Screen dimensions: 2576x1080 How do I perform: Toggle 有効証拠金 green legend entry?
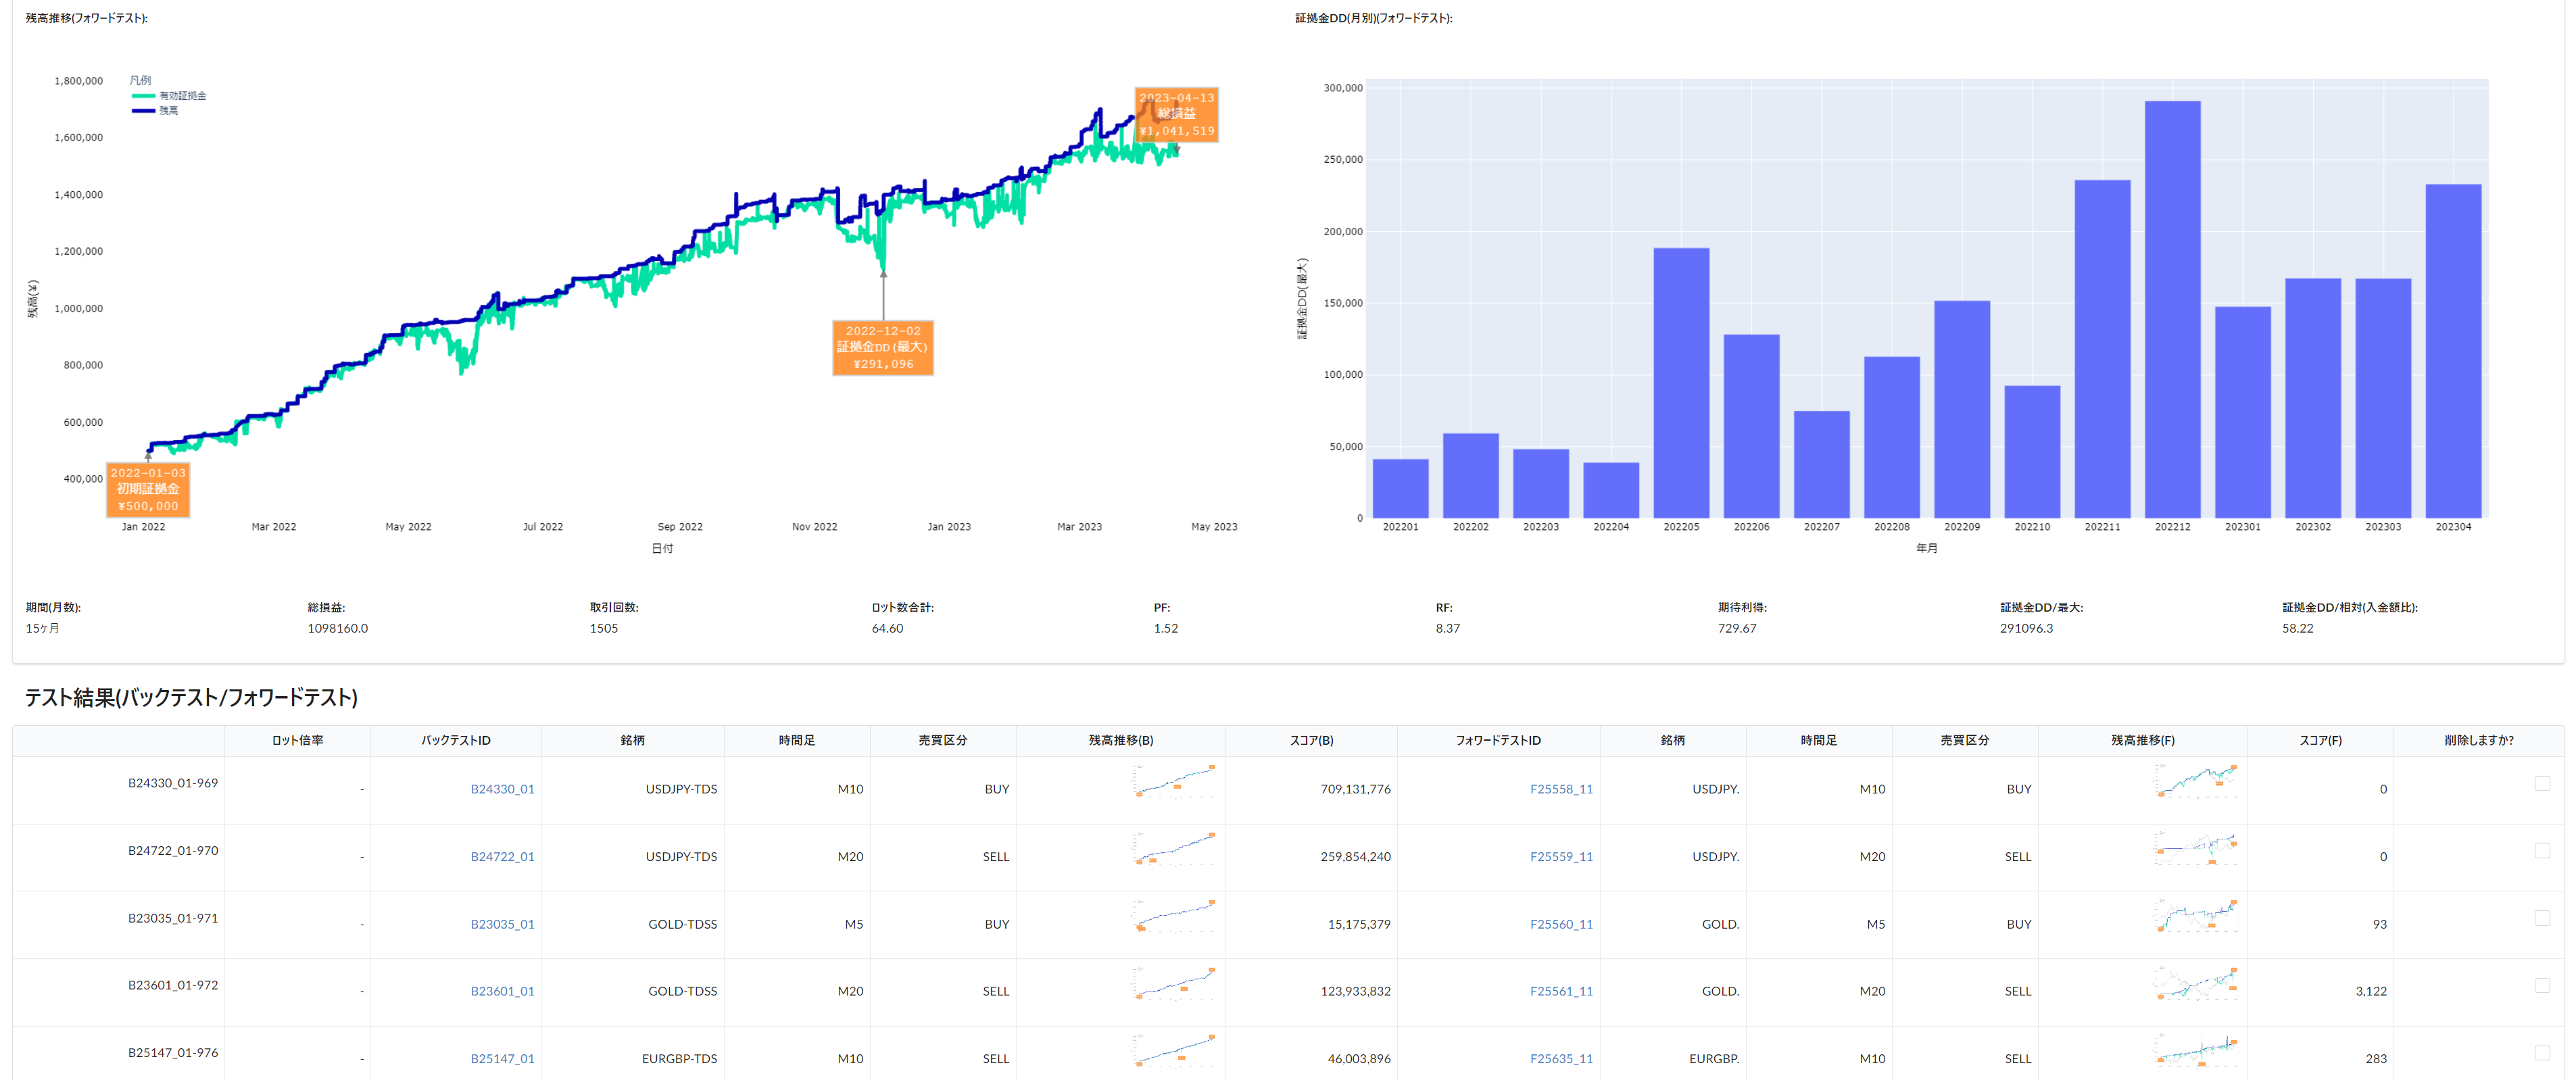(182, 96)
